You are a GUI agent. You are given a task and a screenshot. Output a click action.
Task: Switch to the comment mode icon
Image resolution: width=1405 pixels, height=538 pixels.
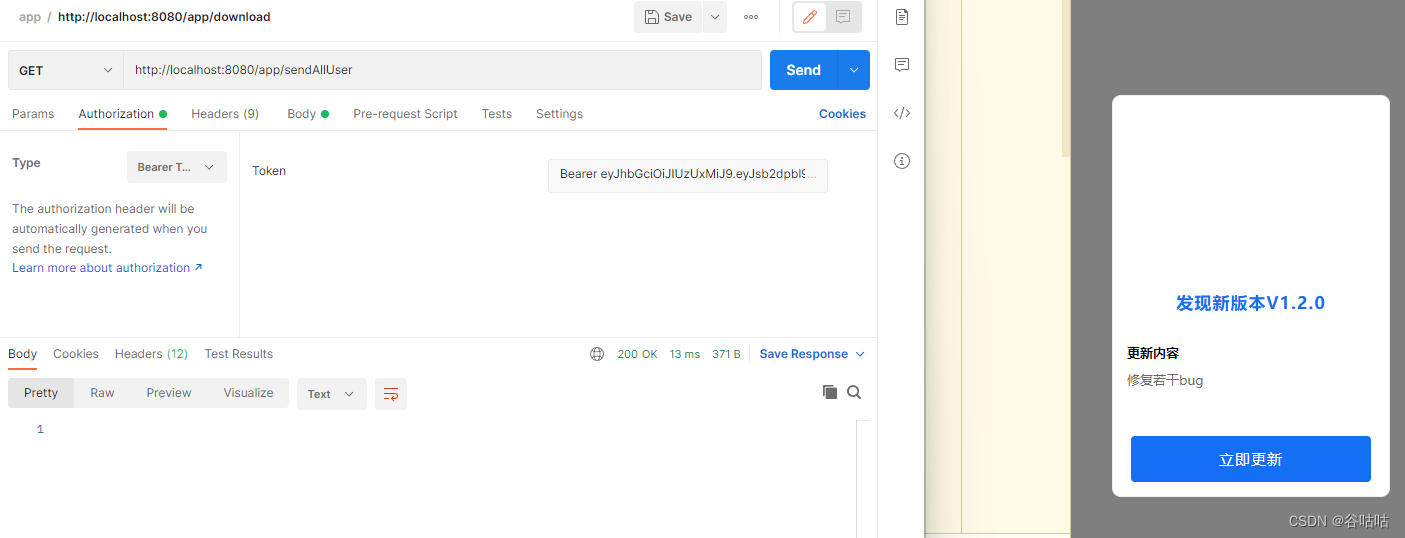[843, 17]
